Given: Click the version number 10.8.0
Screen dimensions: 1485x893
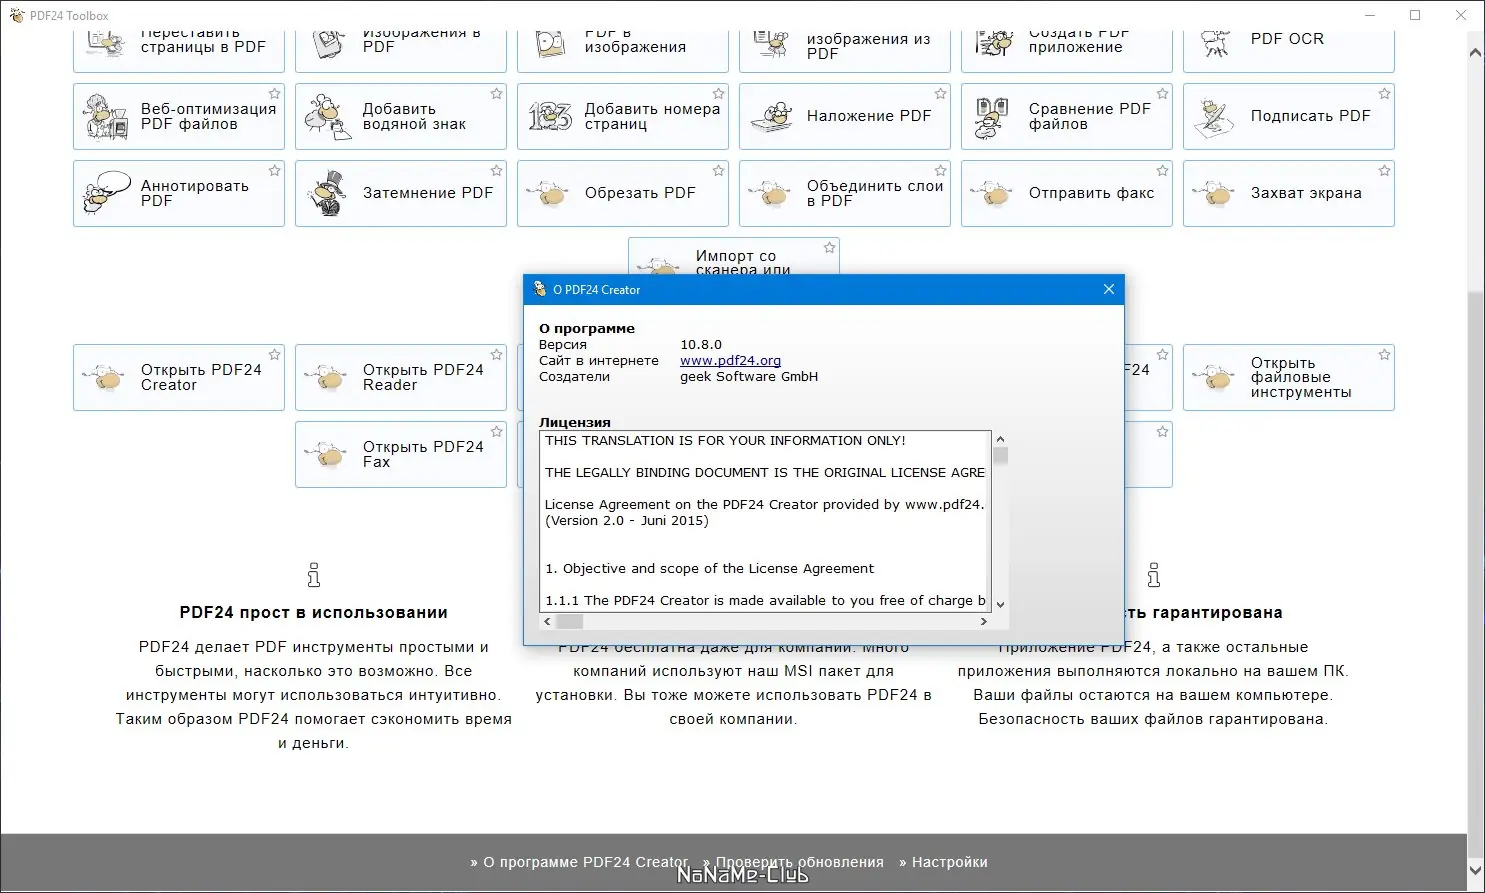Looking at the screenshot, I should pyautogui.click(x=701, y=344).
